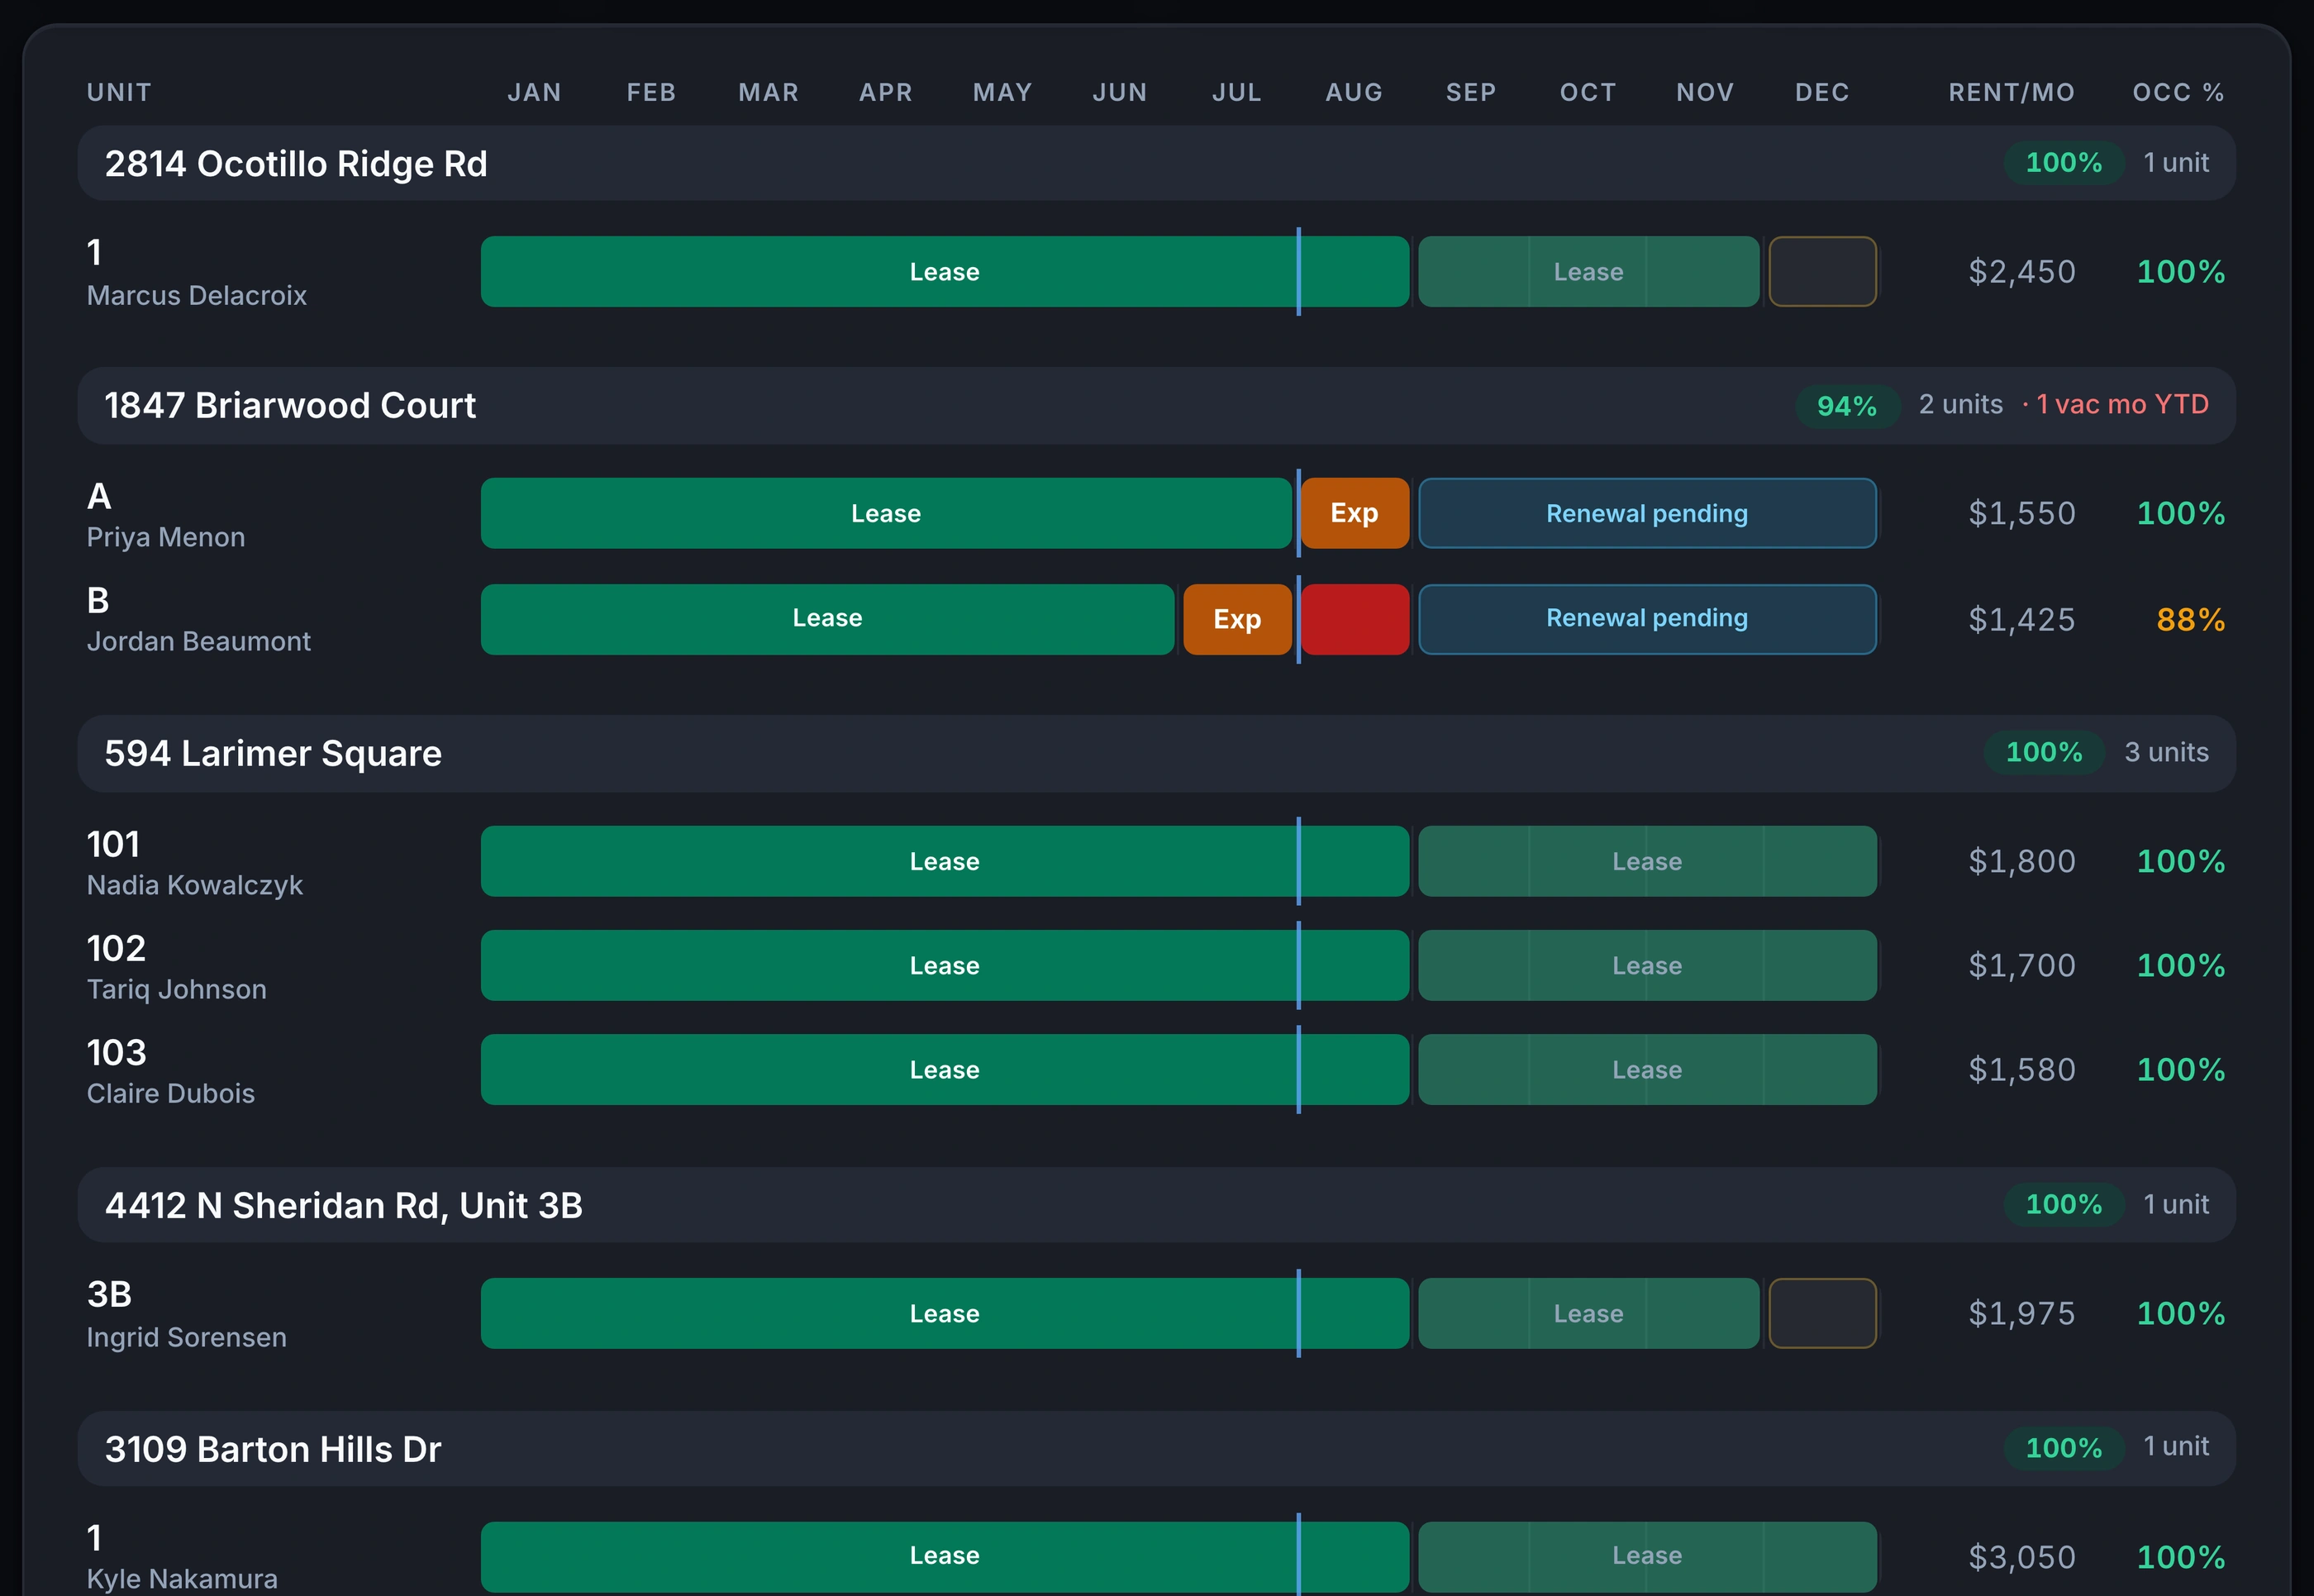Click the Exp block in Priya Menon's row

tap(1354, 513)
